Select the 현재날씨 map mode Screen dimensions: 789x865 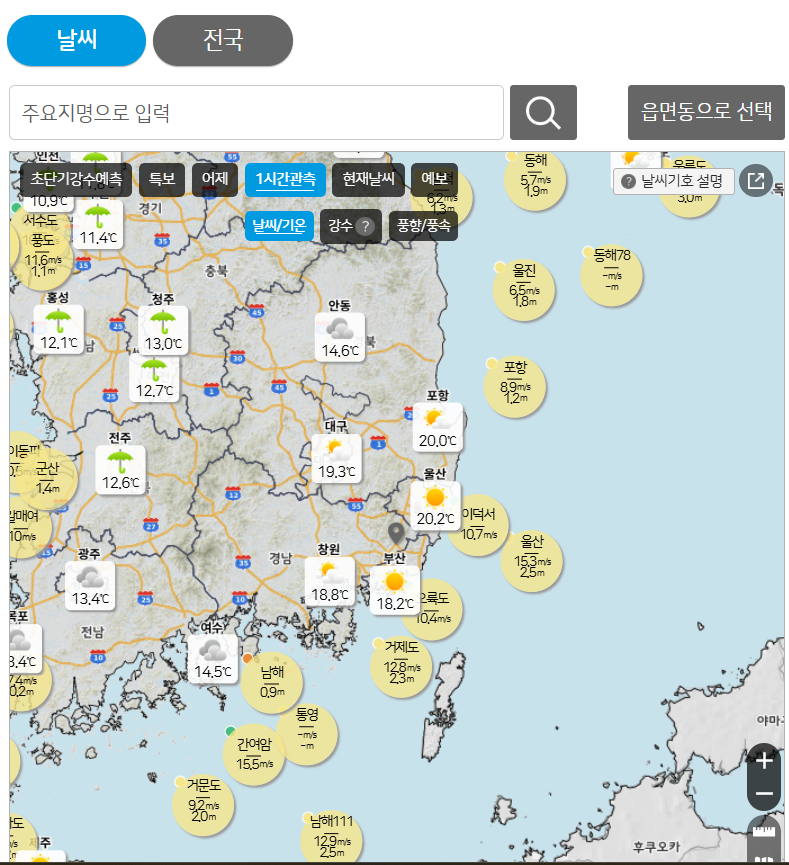(368, 179)
